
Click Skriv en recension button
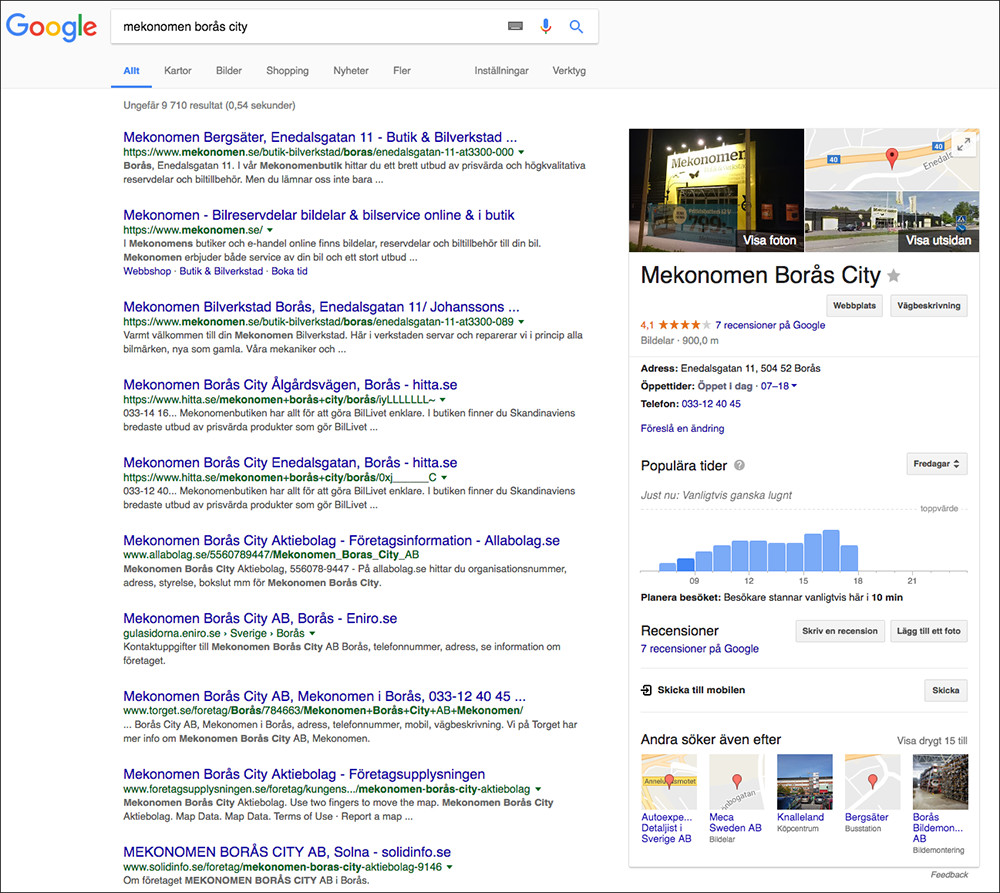pos(840,631)
